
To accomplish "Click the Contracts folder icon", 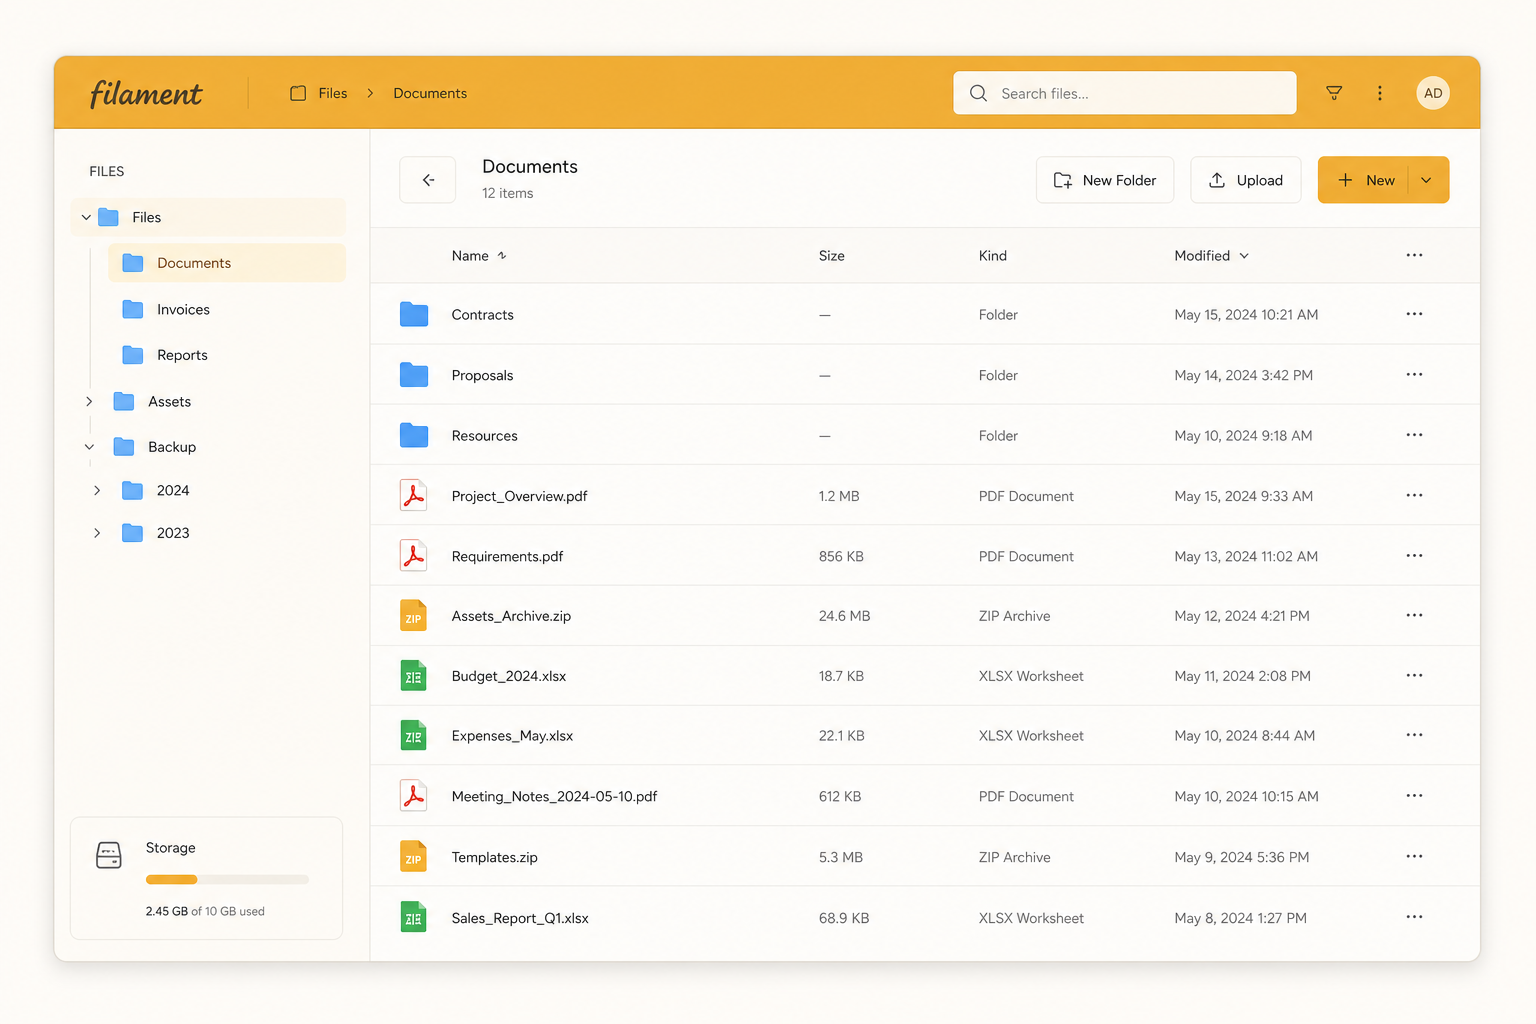I will point(414,314).
